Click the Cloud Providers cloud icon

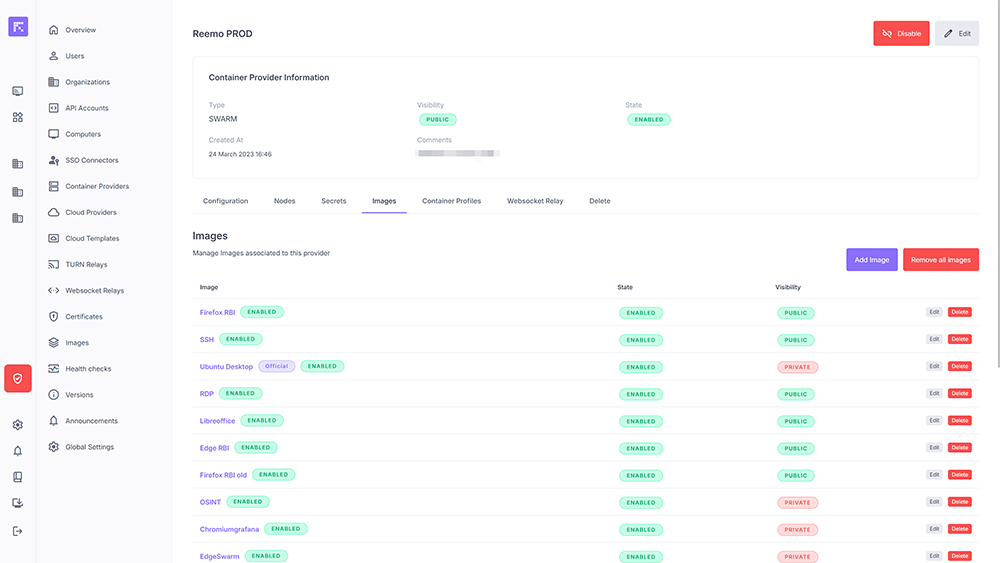pos(54,213)
